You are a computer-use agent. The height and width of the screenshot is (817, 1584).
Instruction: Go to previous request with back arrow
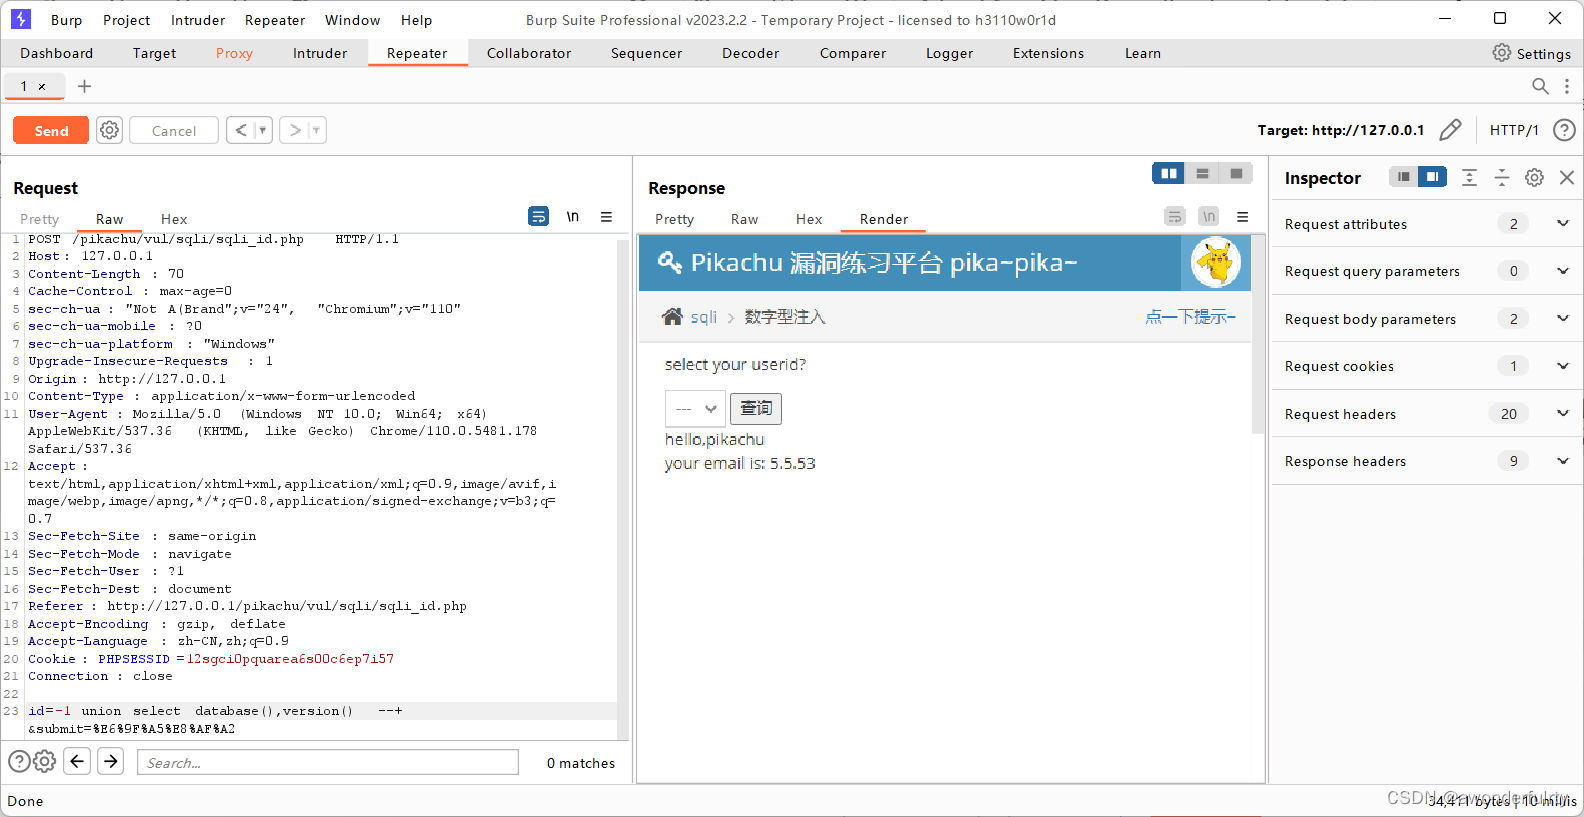pyautogui.click(x=240, y=130)
